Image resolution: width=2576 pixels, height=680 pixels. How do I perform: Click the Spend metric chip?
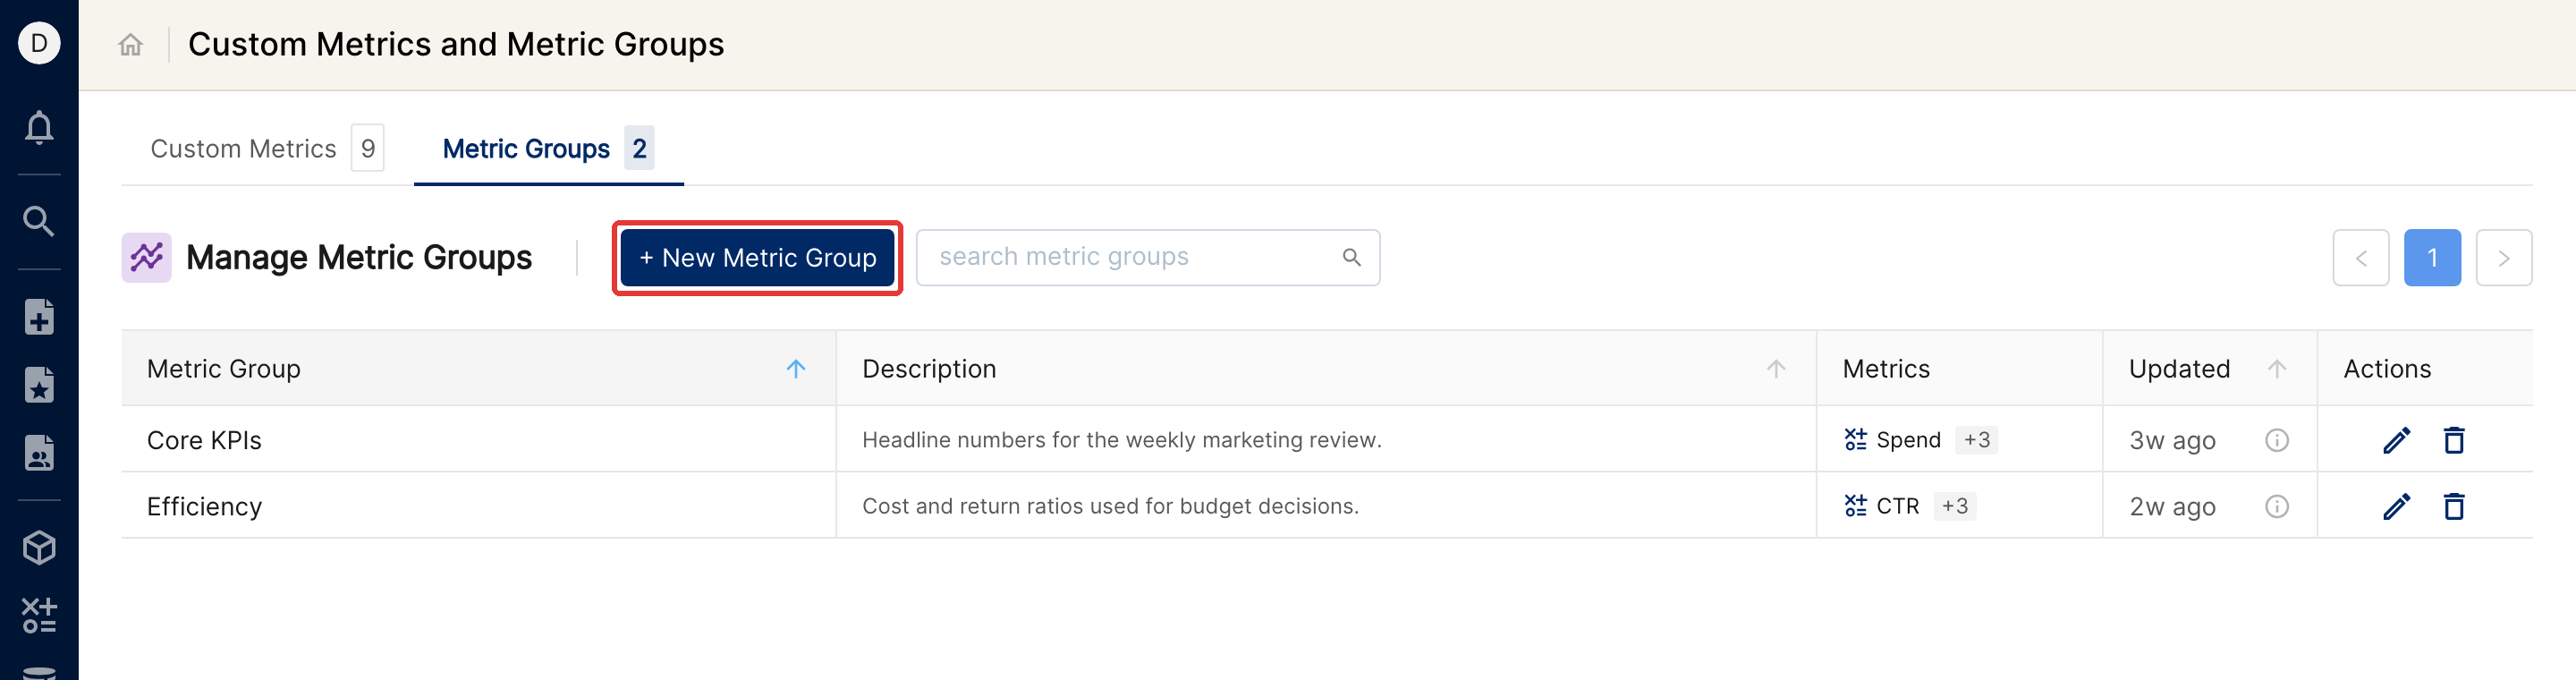[x=1892, y=440]
